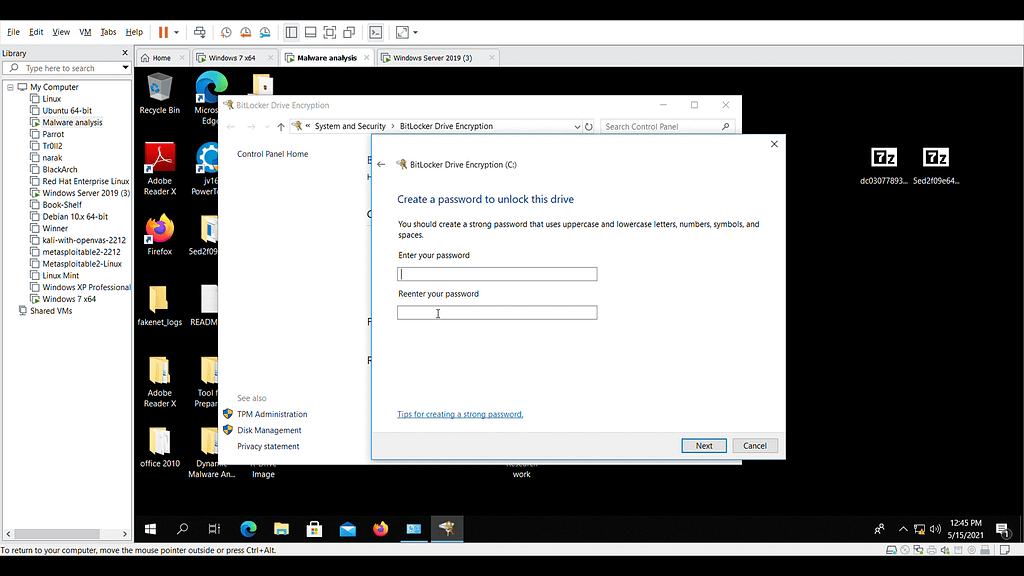Click the library horizontal scrollbar

57,534
